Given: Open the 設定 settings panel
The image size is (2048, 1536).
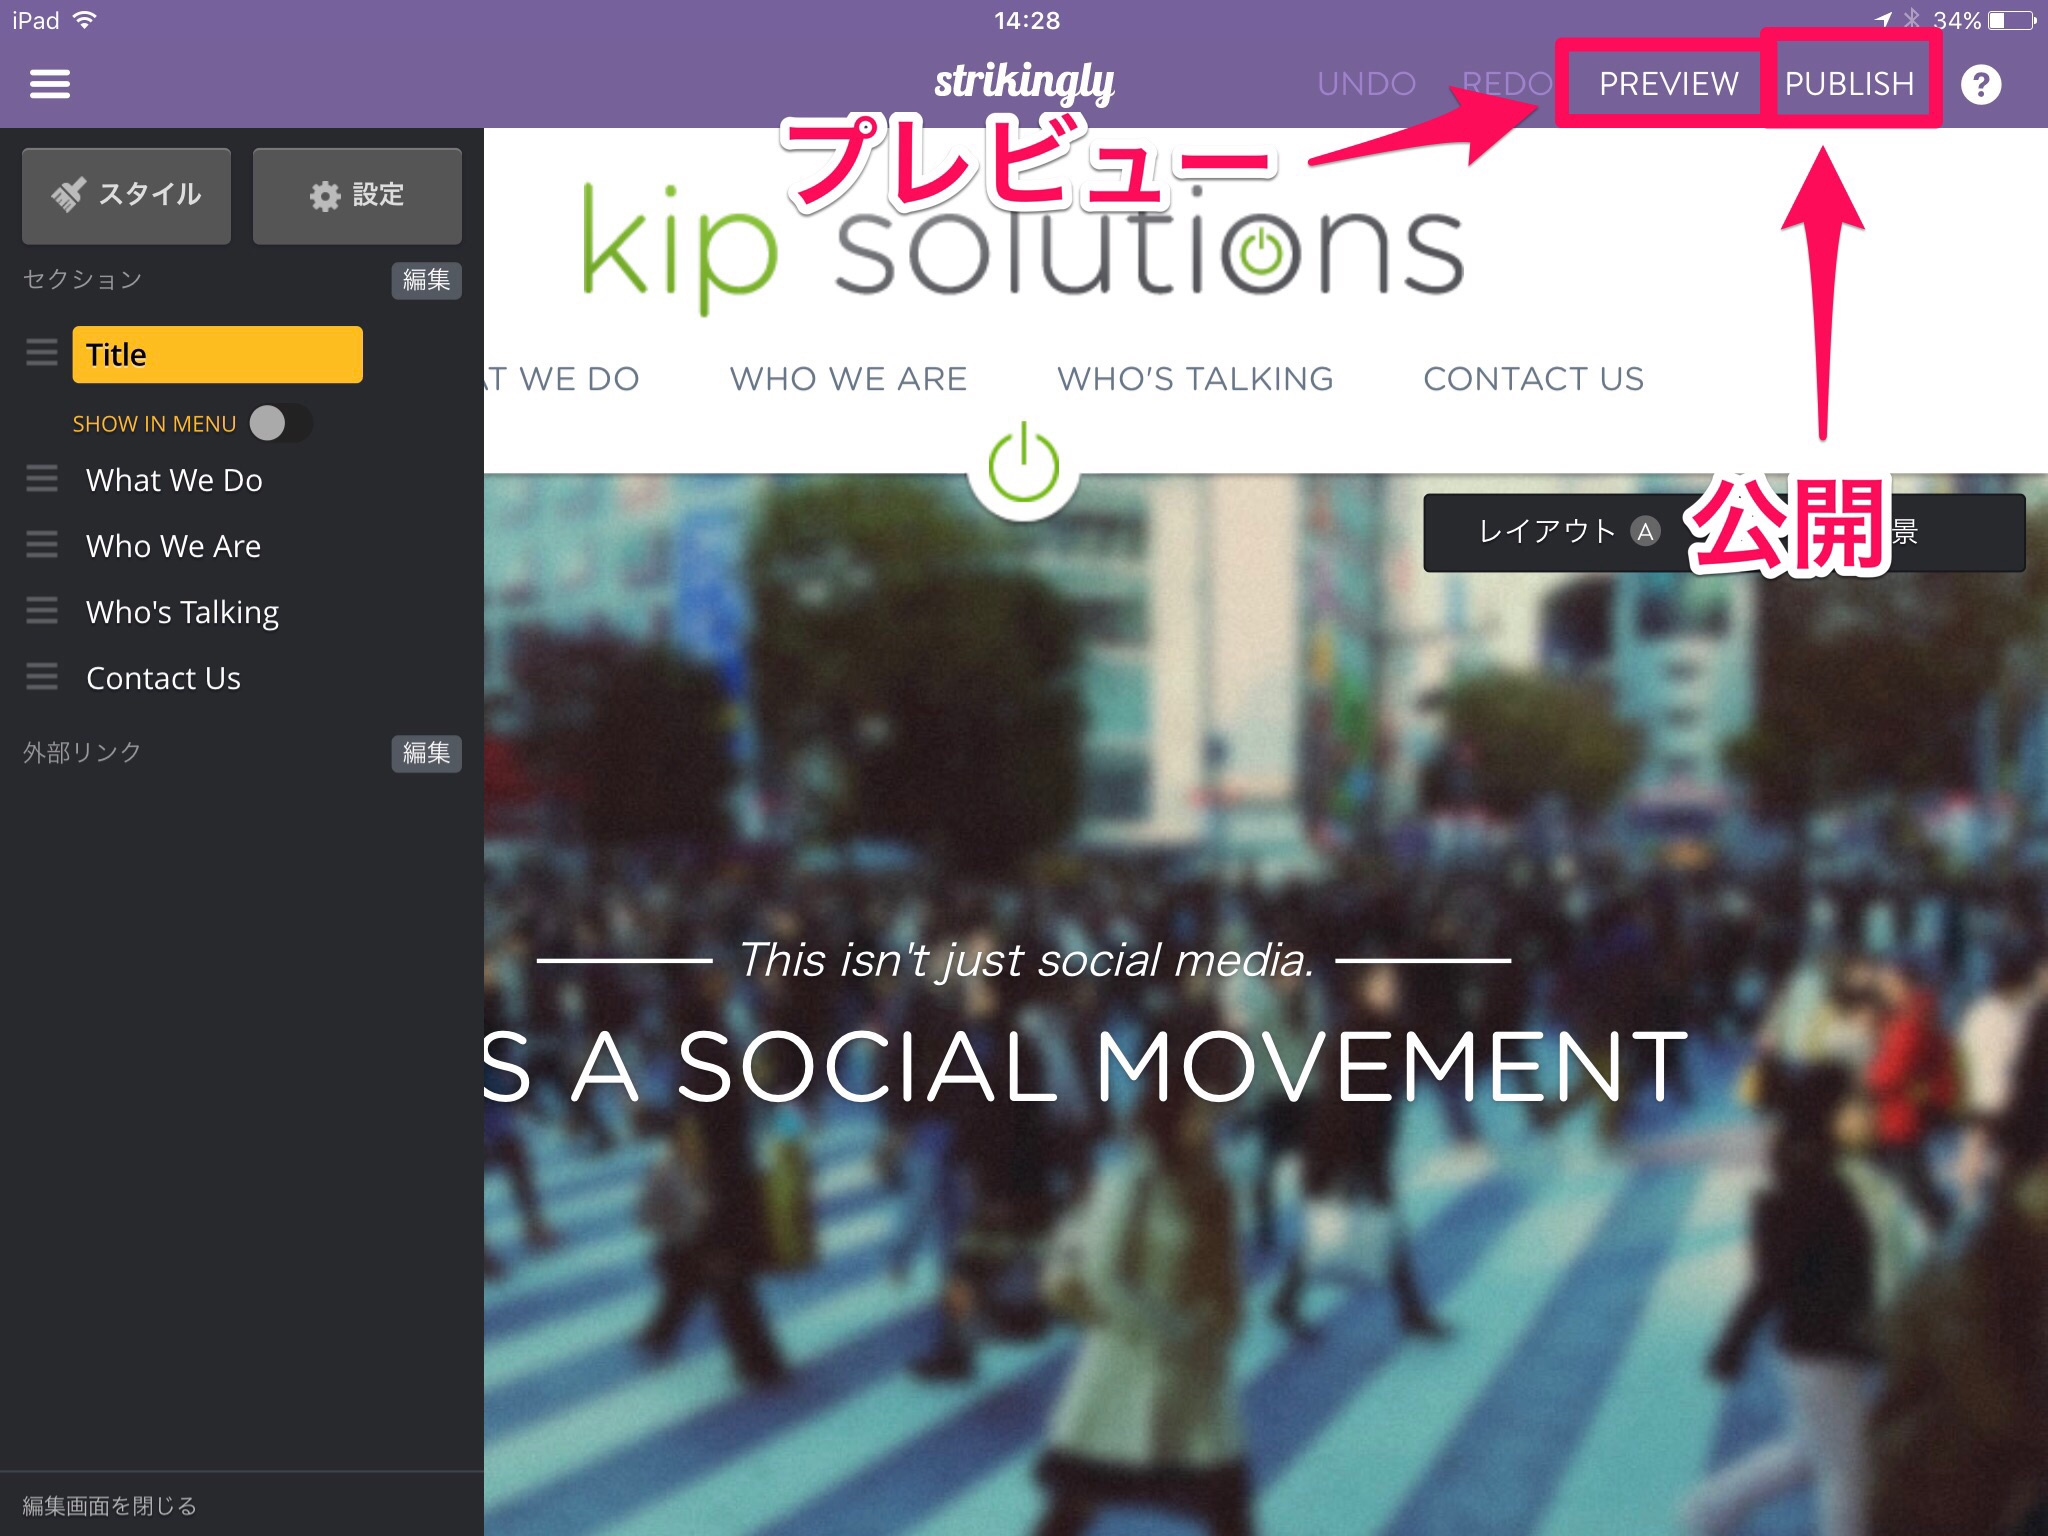Looking at the screenshot, I should pyautogui.click(x=357, y=195).
